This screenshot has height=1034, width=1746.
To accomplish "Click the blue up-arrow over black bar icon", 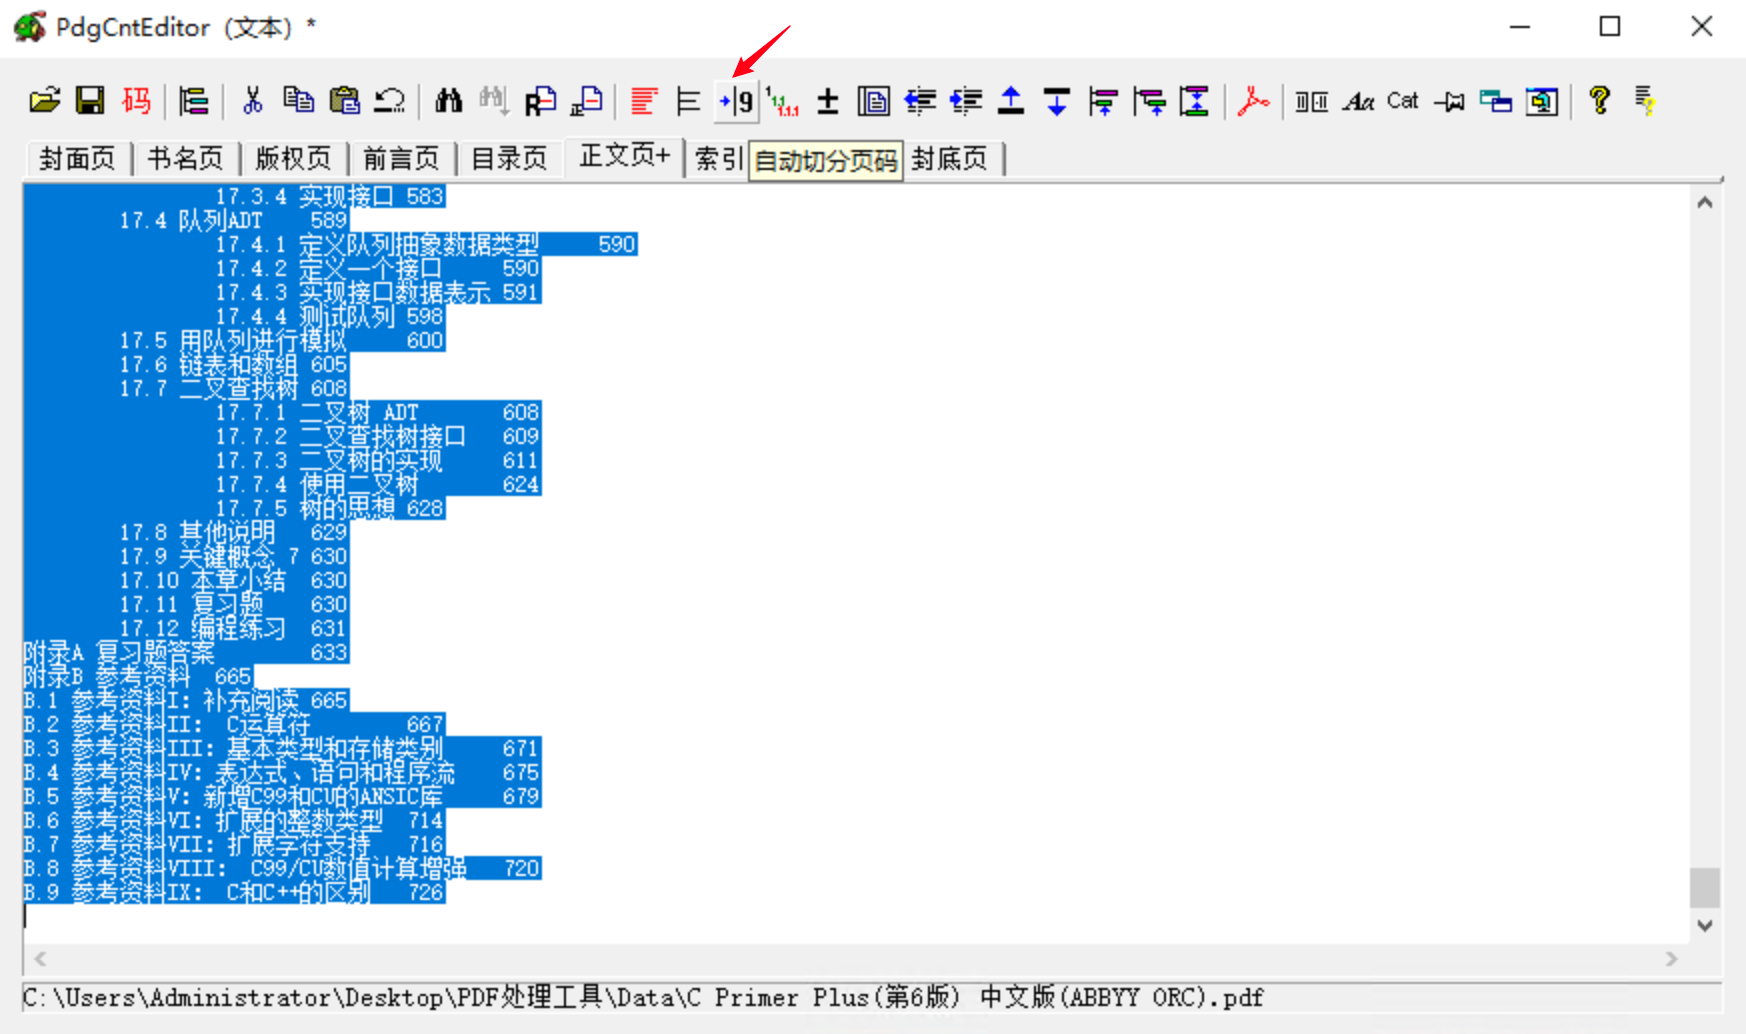I will tap(1011, 101).
